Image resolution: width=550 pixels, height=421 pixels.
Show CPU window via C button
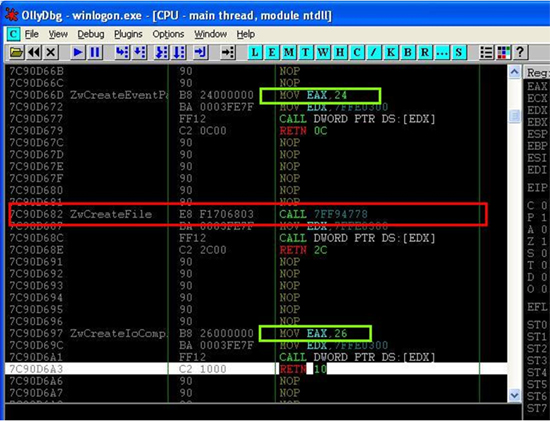coord(357,53)
